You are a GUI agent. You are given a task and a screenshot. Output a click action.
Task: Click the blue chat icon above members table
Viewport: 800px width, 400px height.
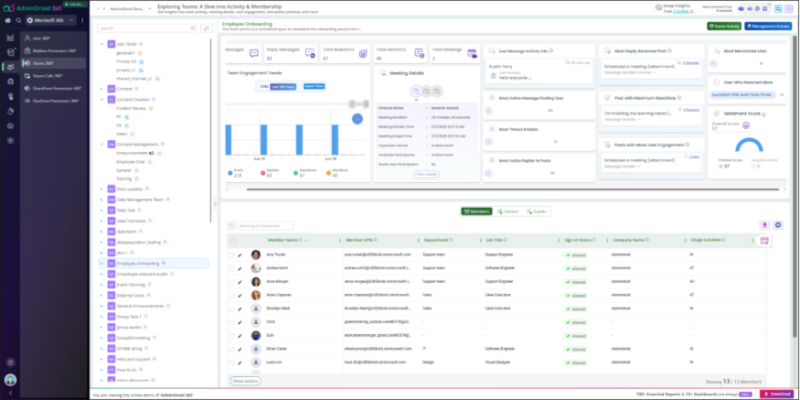778,225
